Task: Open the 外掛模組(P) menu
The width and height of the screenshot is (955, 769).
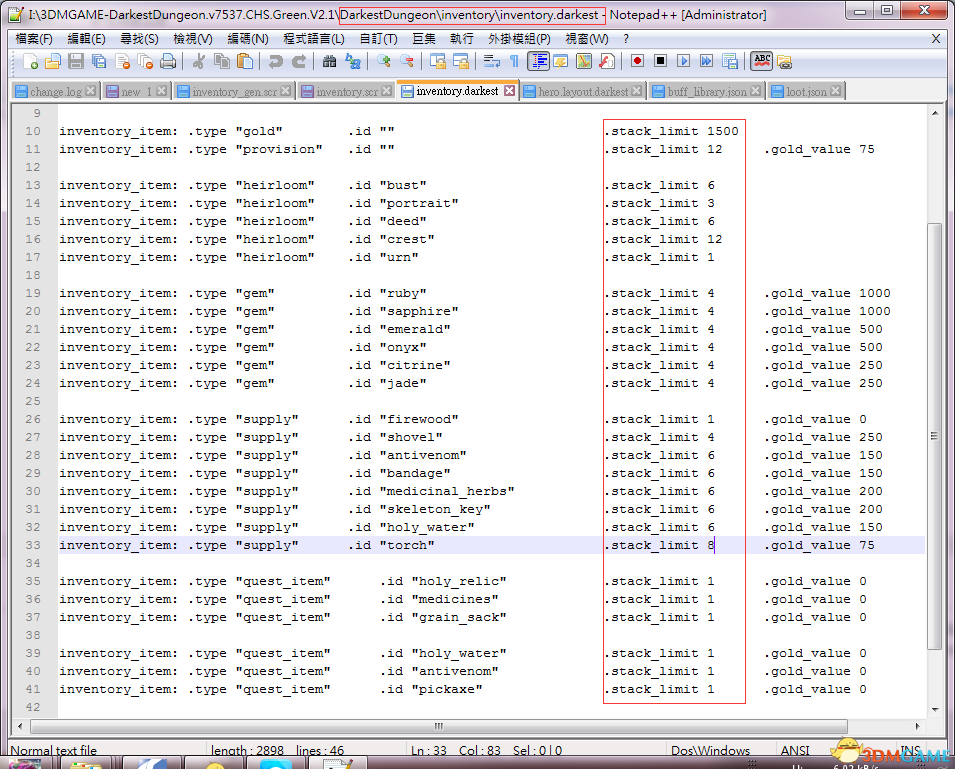Action: click(x=520, y=39)
